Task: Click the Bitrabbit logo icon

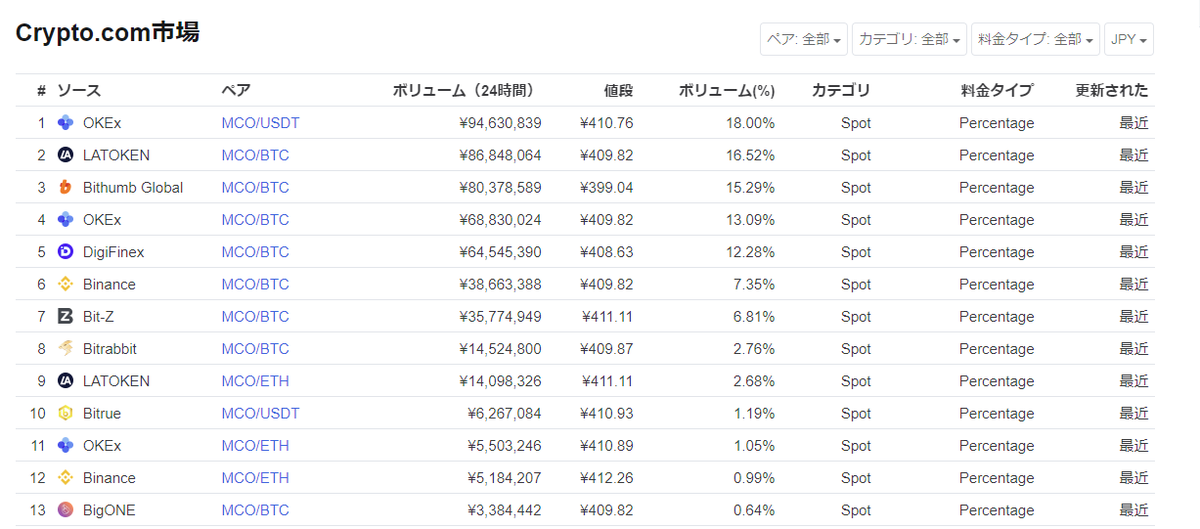Action: pyautogui.click(x=66, y=349)
